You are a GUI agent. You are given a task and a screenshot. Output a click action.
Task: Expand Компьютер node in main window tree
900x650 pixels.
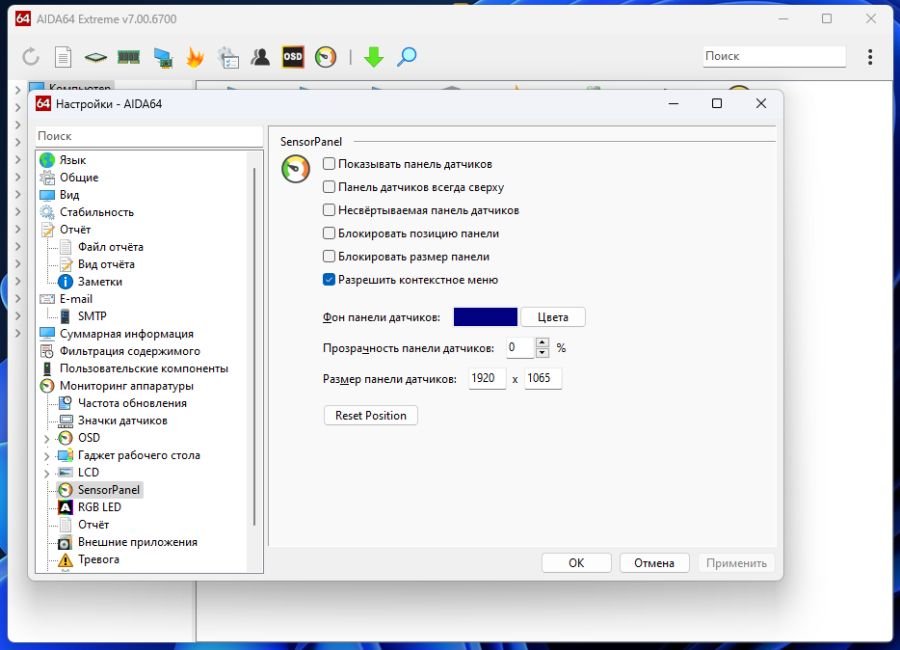pyautogui.click(x=17, y=90)
